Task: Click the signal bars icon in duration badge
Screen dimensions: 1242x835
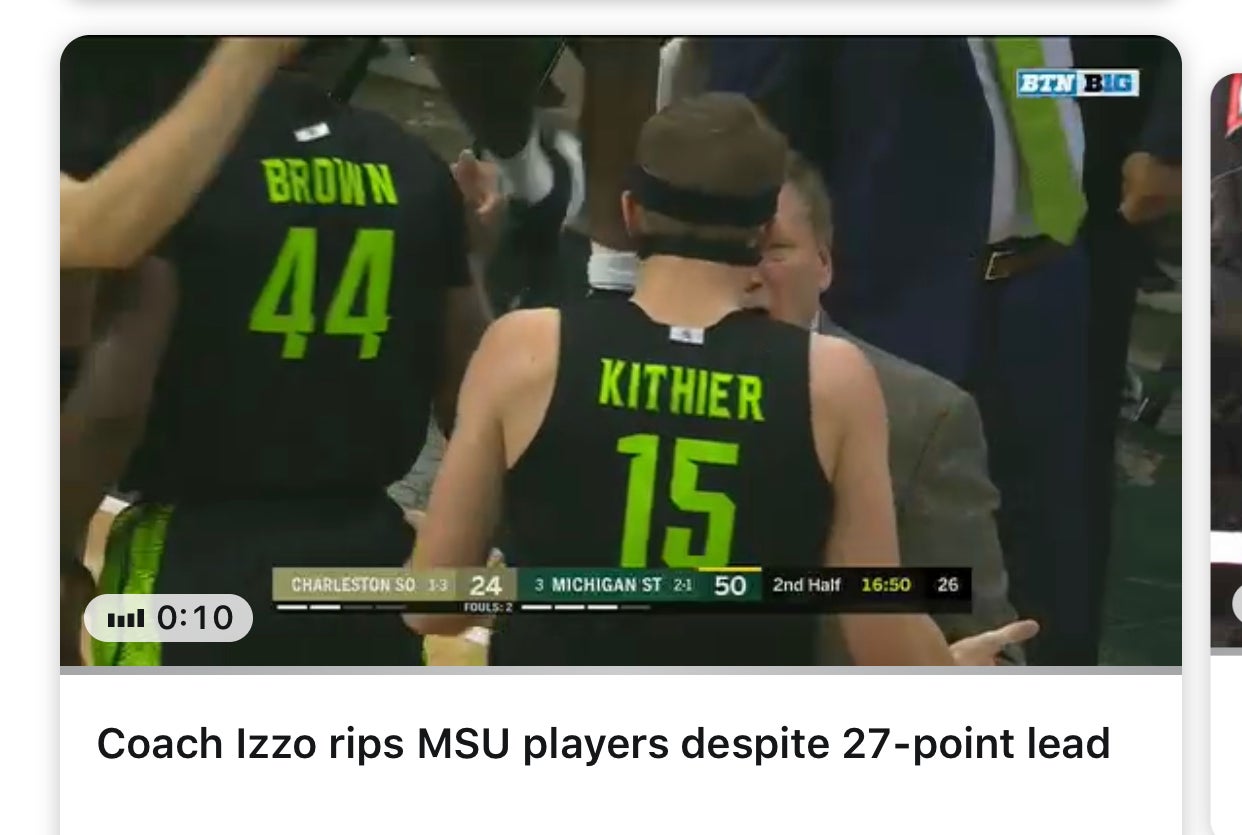Action: pyautogui.click(x=125, y=619)
